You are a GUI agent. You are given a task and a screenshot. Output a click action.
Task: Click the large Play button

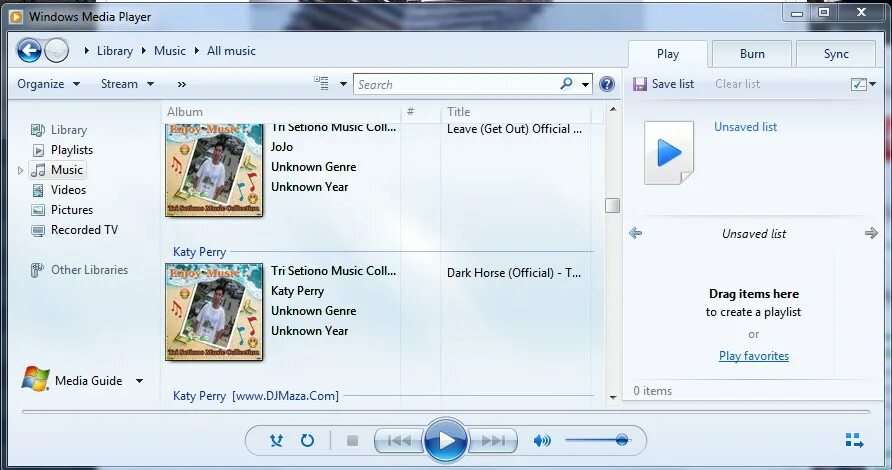(446, 440)
